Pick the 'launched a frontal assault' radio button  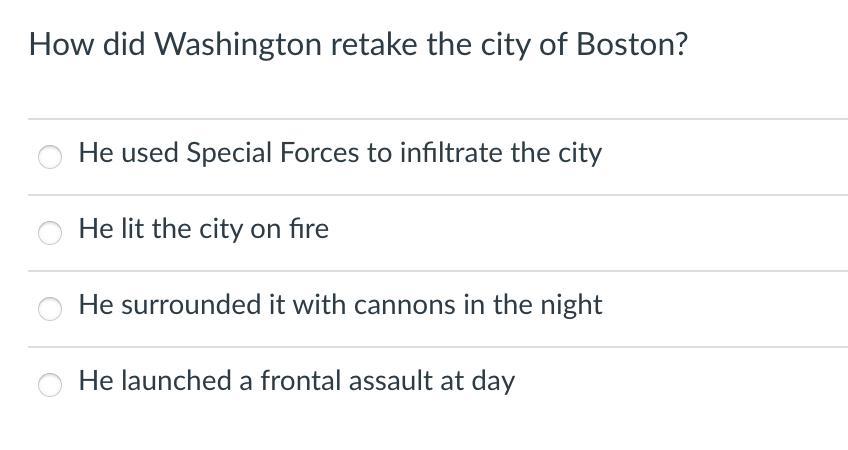click(x=50, y=385)
